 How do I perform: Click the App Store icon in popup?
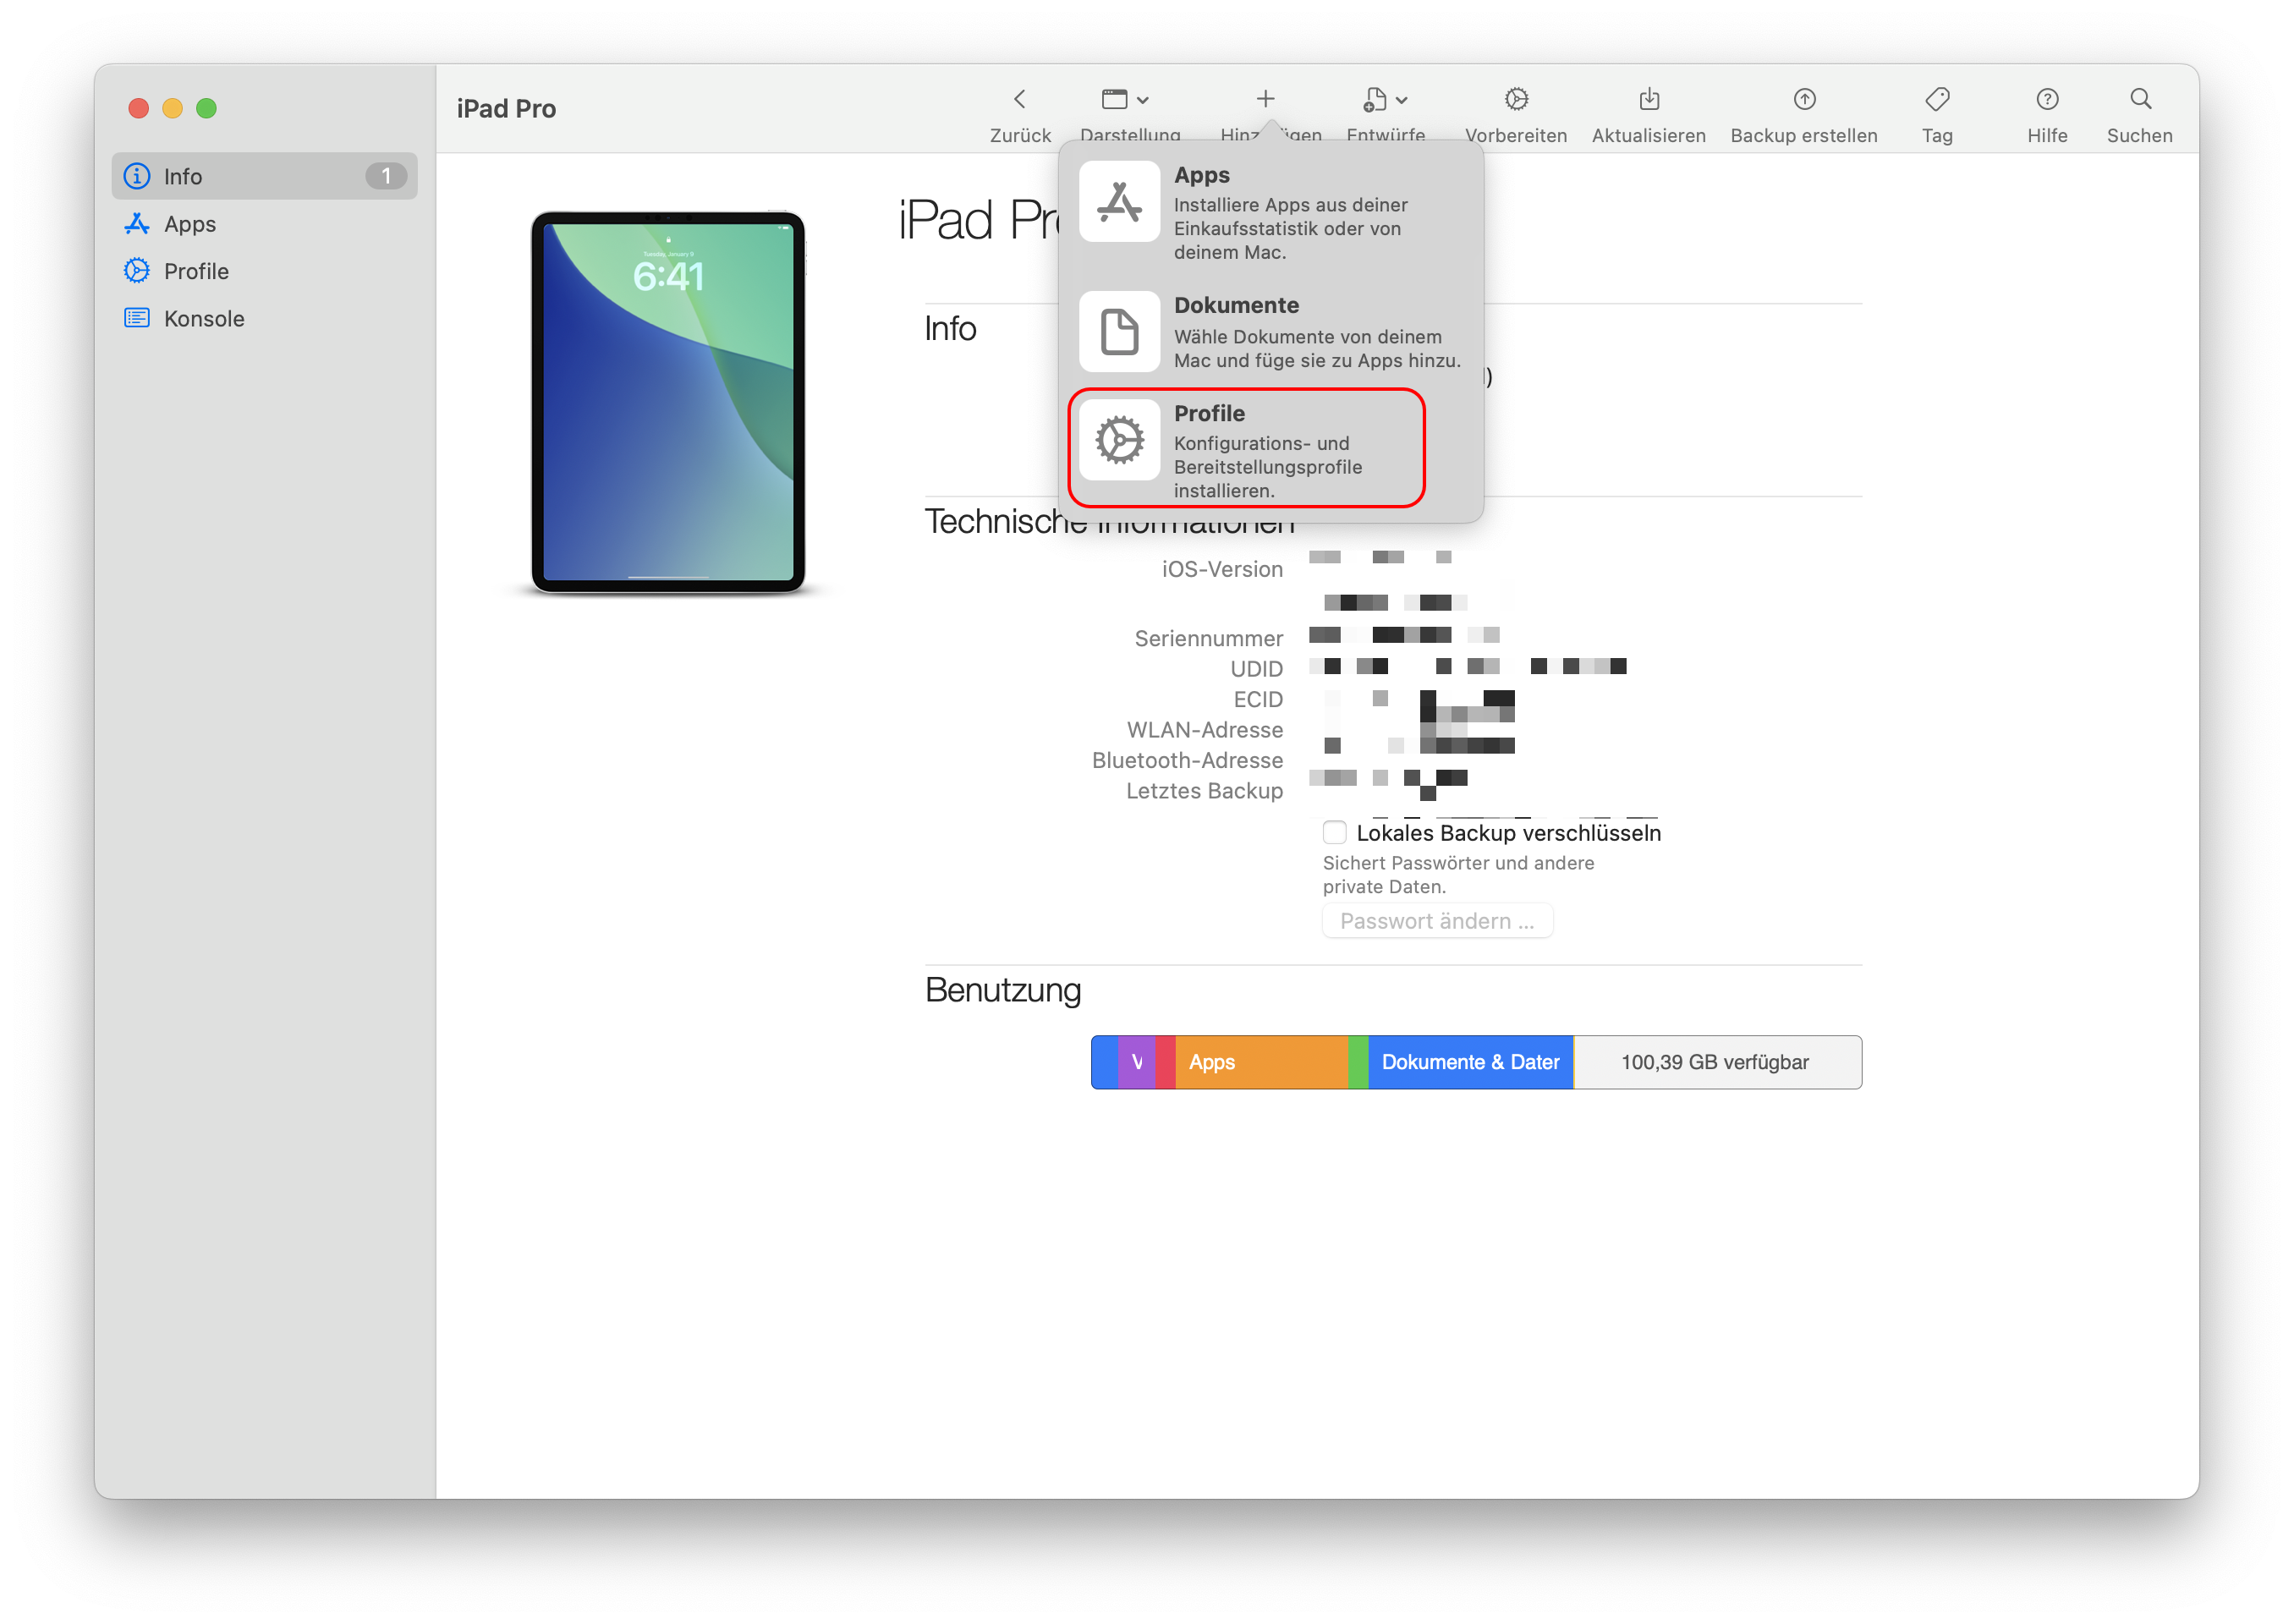pos(1119,202)
